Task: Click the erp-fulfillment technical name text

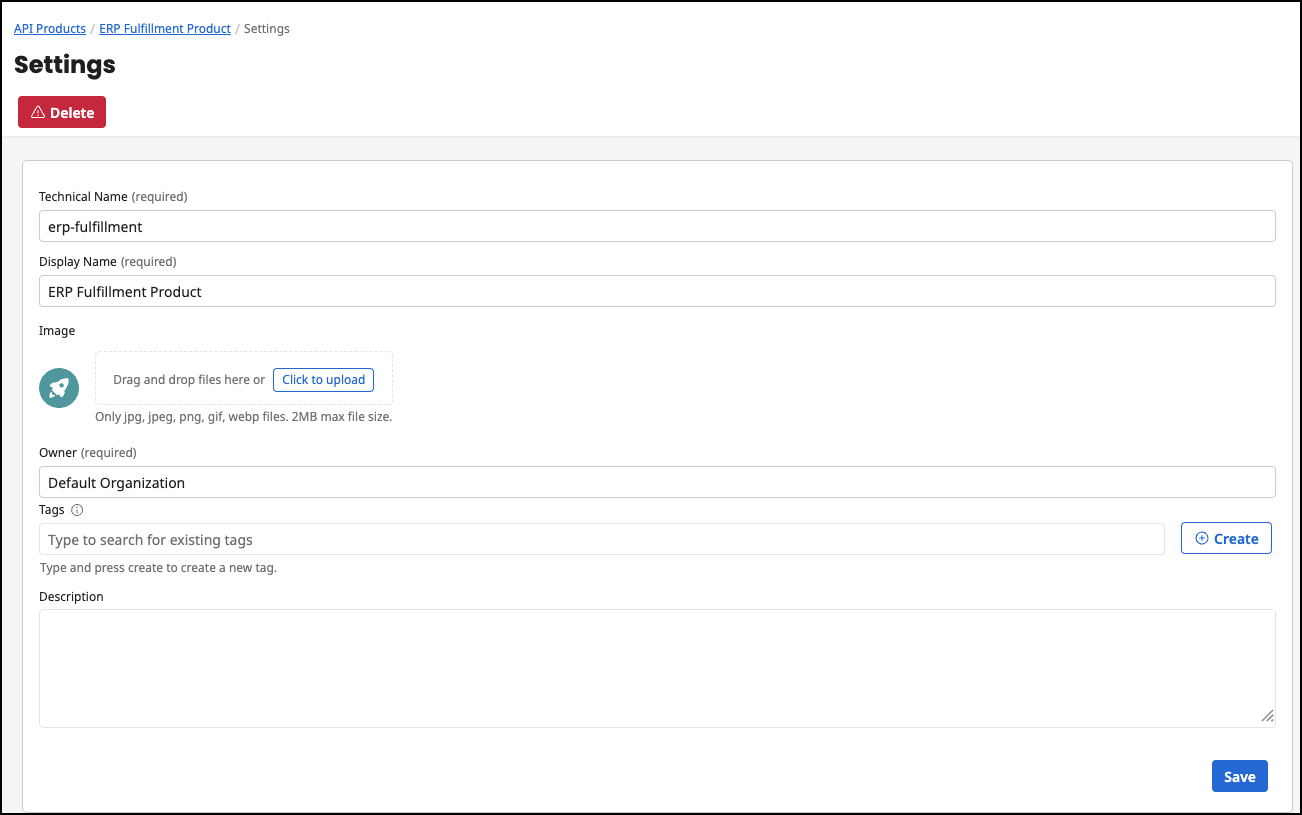Action: [x=94, y=226]
